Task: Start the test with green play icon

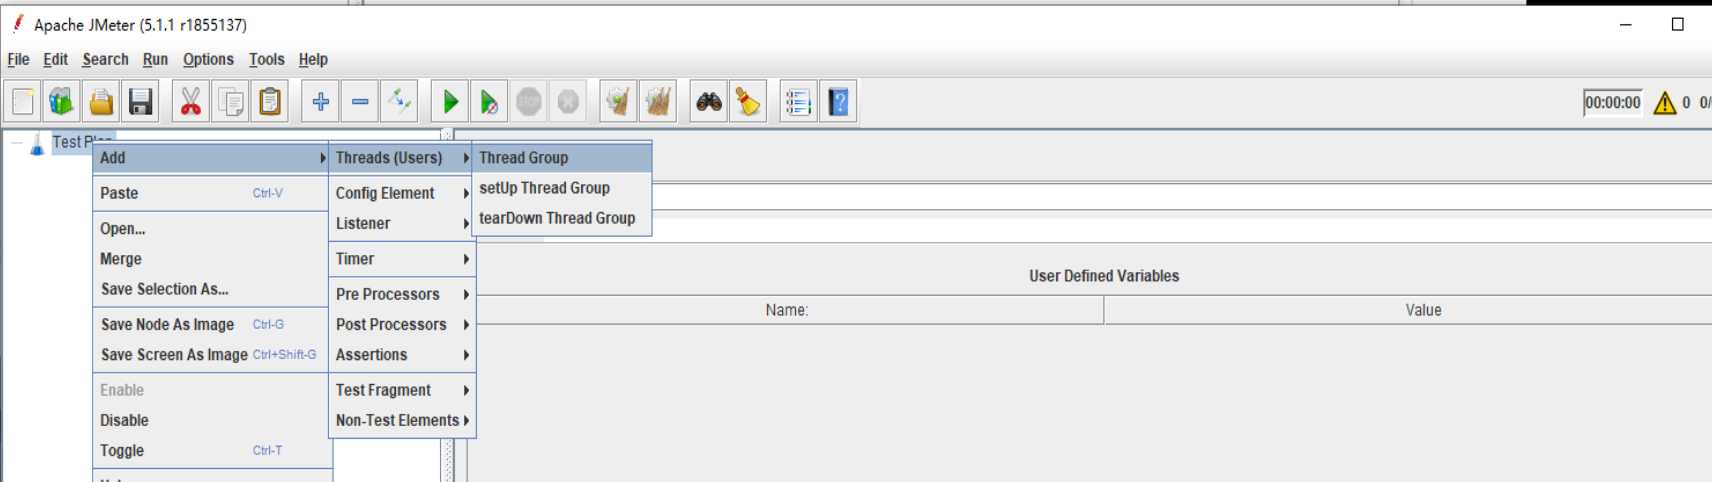Action: coord(450,102)
